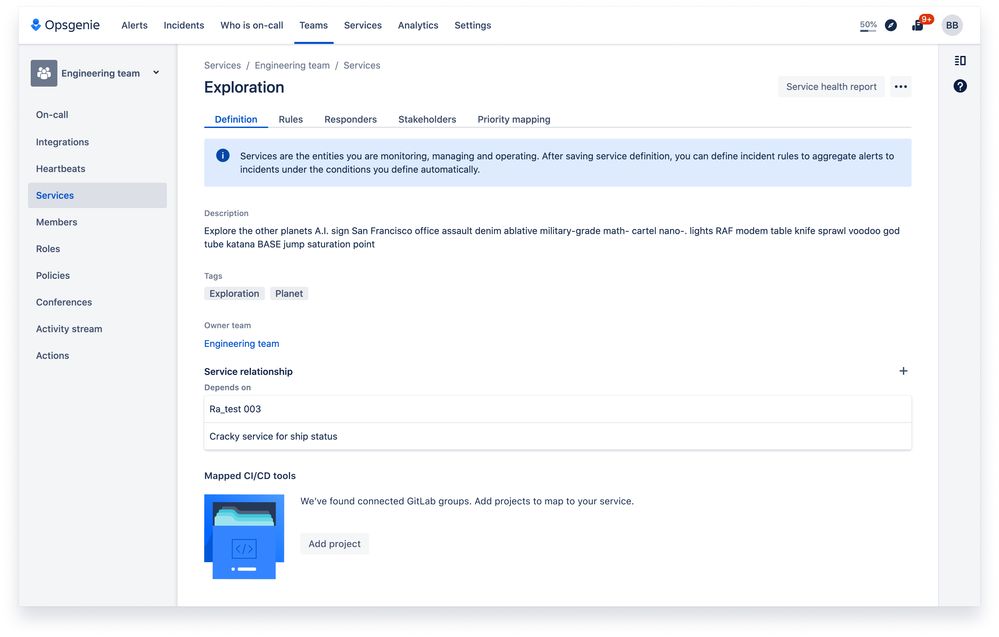Select Services in the sidebar
Screen dimensions: 999x637
[97, 196]
